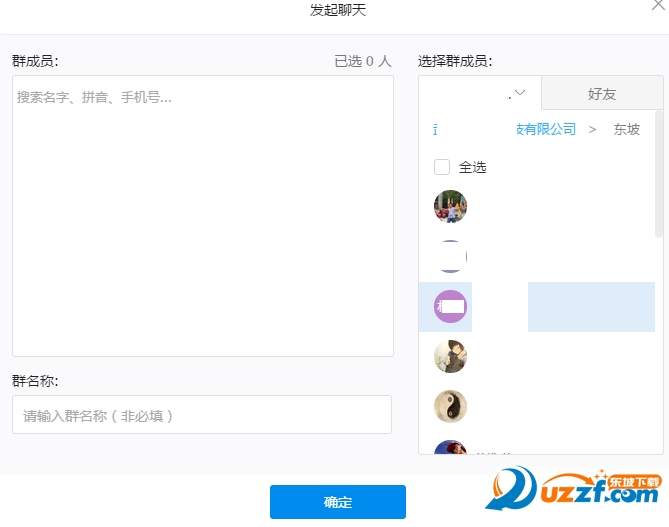Focus the member search field 搜索名字、拼音、手机号

(x=200, y=98)
